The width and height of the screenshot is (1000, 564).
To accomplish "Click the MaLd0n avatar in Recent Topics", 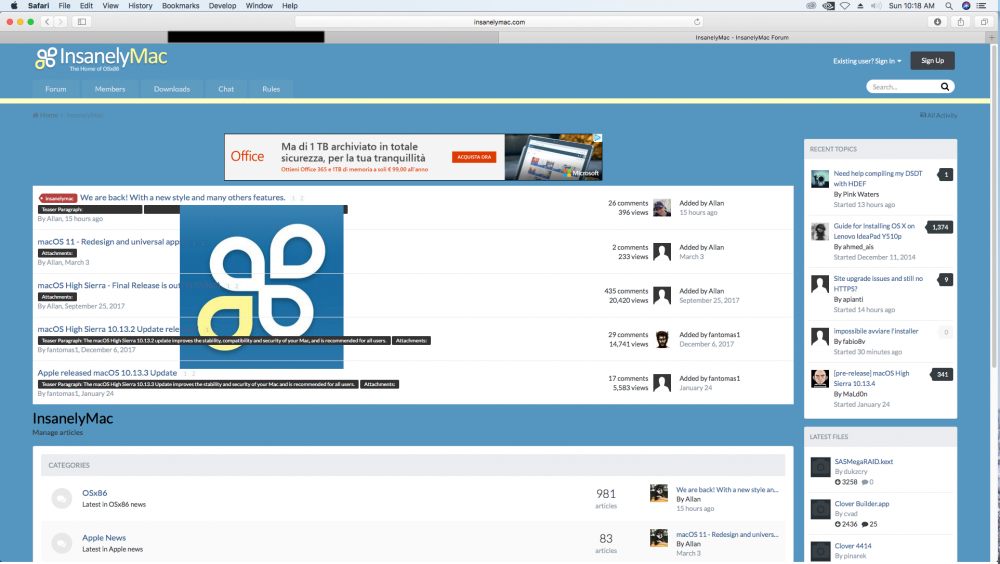I will pos(820,379).
